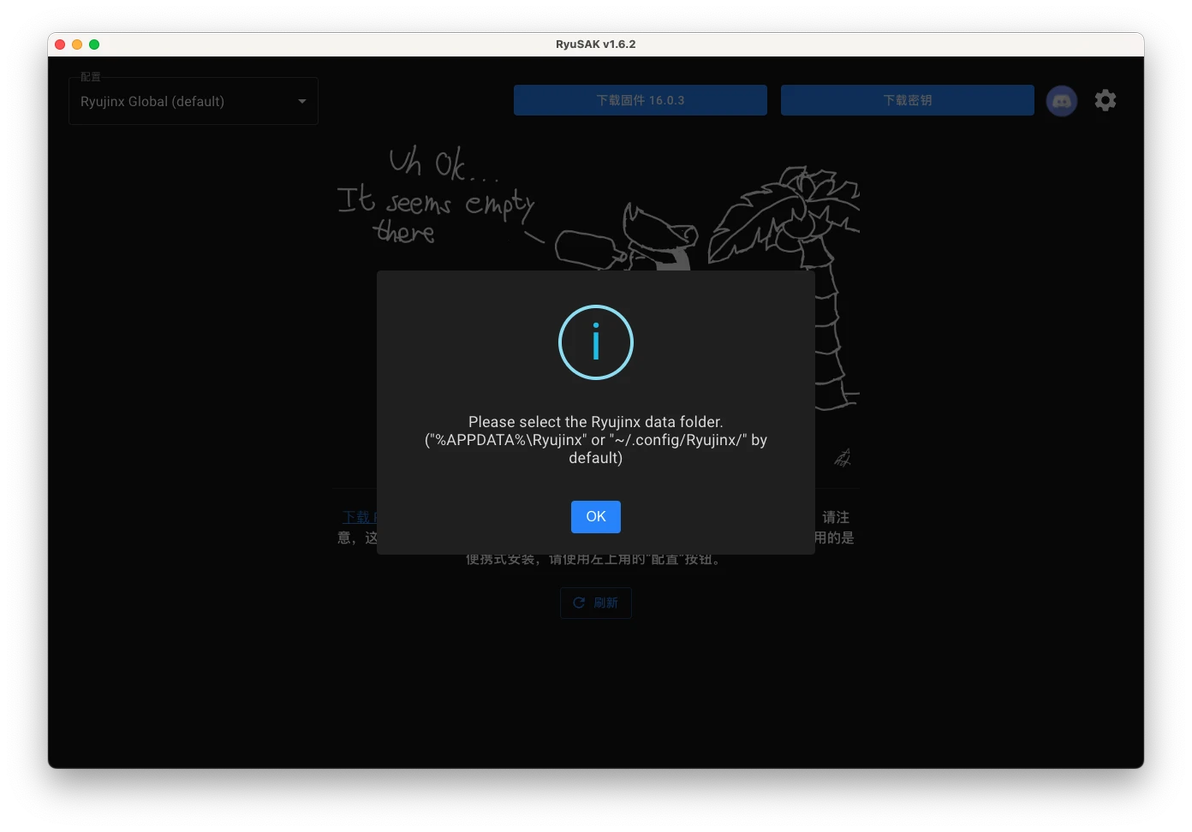Image resolution: width=1192 pixels, height=832 pixels.
Task: Click the RyuSAK v1.6.2 window title
Action: (x=595, y=44)
